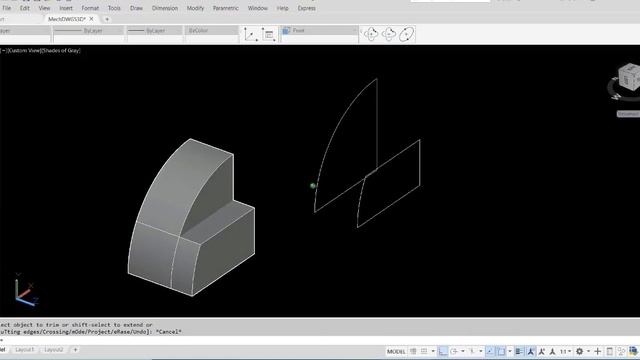Screen dimensions: 640x360
Task: Switch to the Layout1 tab
Action: (24, 350)
